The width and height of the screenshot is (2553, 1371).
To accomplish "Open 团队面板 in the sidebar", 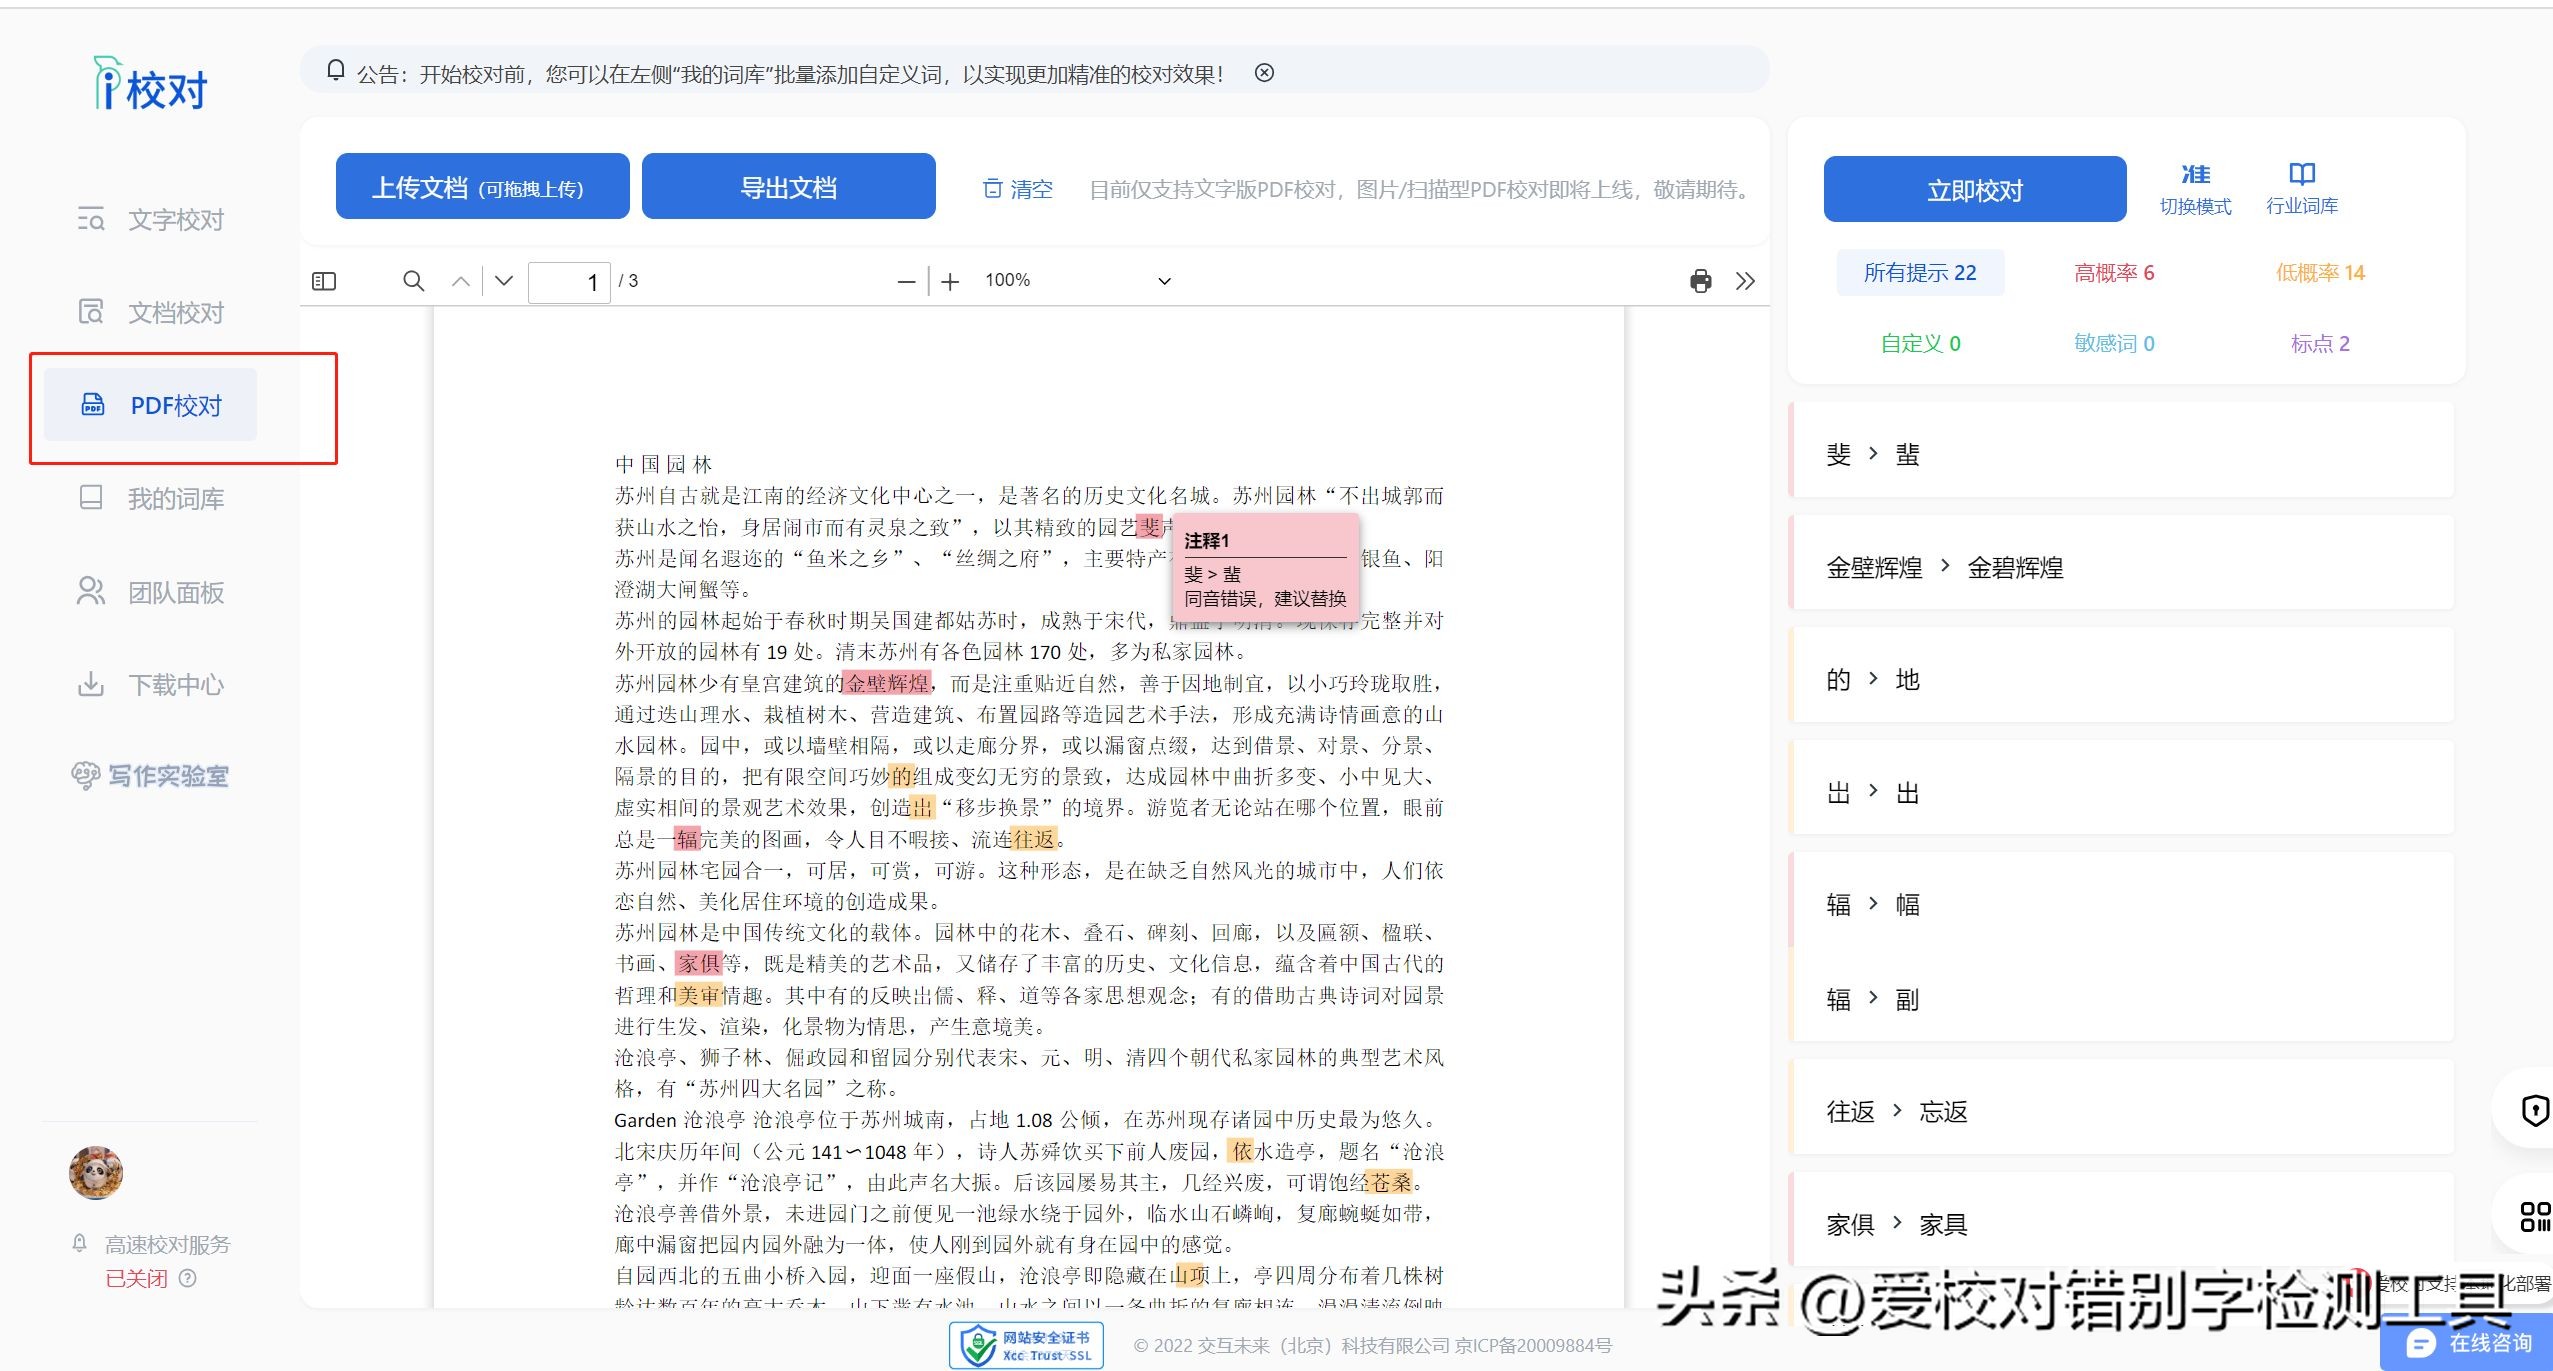I will point(150,592).
